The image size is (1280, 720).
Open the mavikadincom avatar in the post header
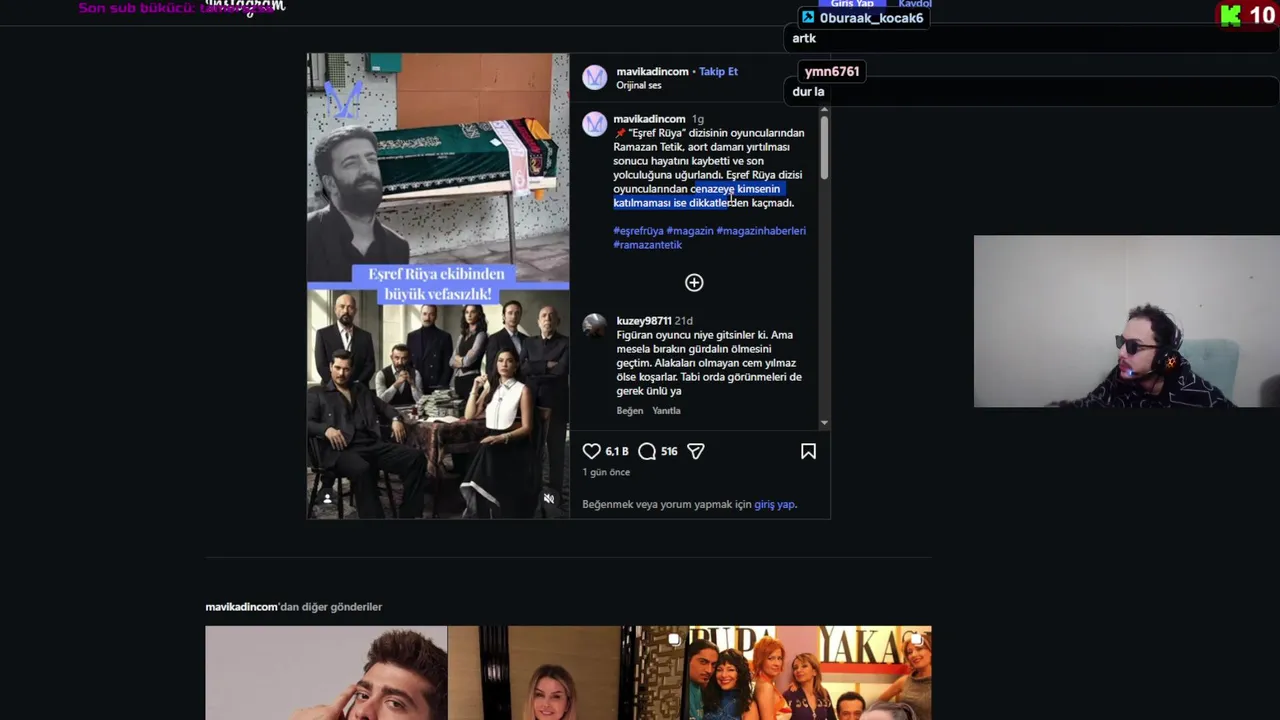595,77
